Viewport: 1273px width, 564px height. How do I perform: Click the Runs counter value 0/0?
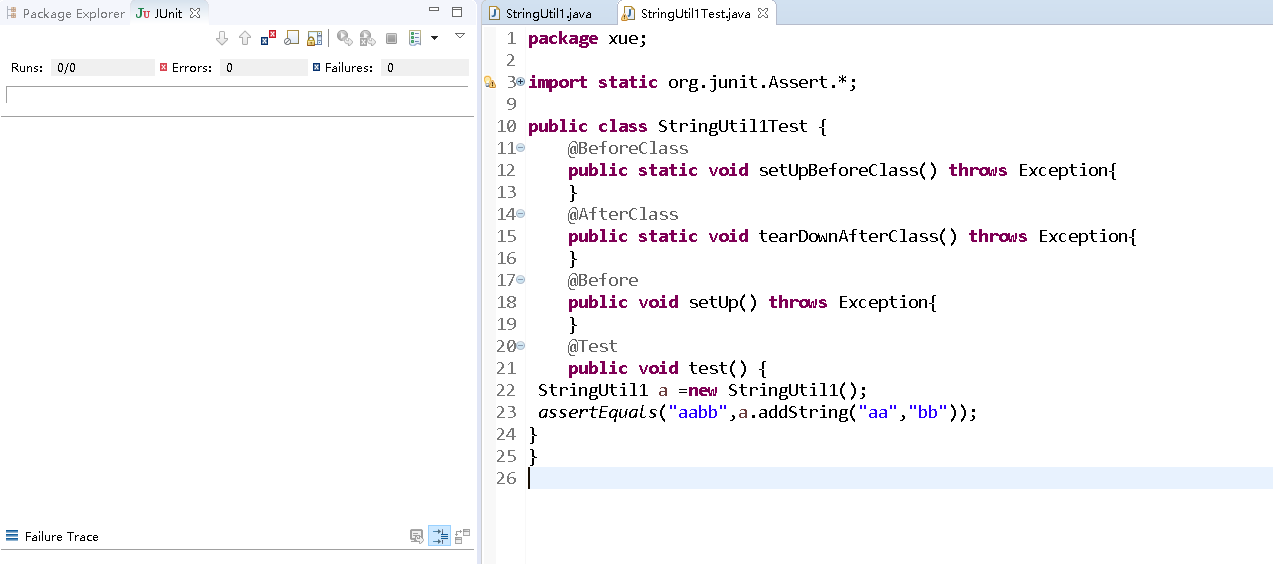pos(66,68)
